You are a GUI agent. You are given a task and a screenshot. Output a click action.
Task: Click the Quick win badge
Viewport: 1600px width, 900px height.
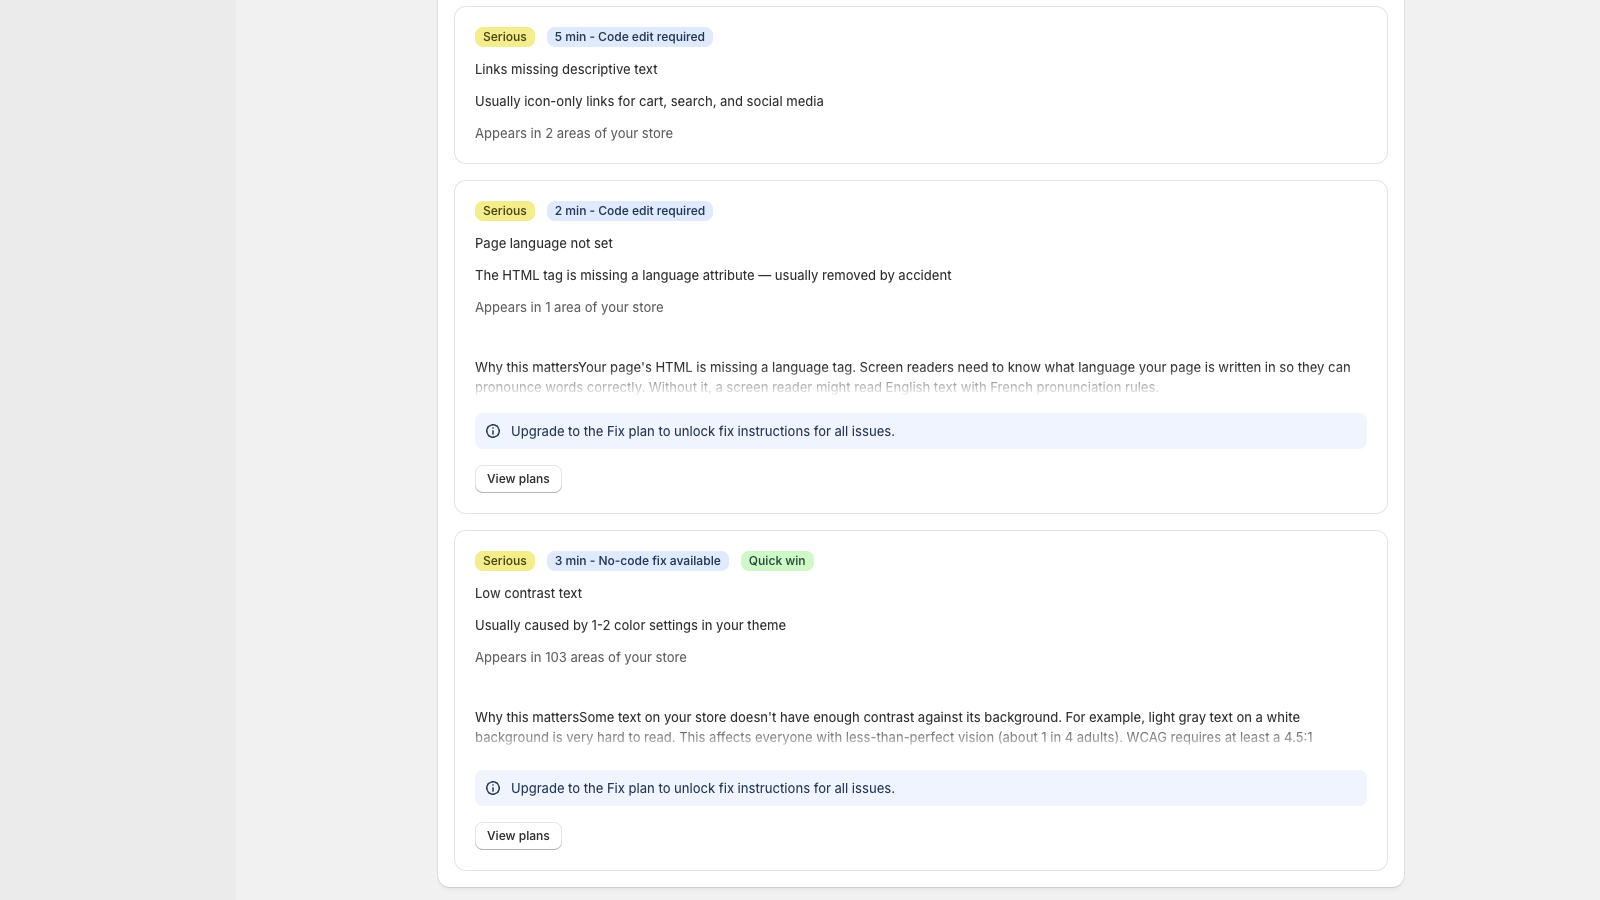[x=777, y=560]
